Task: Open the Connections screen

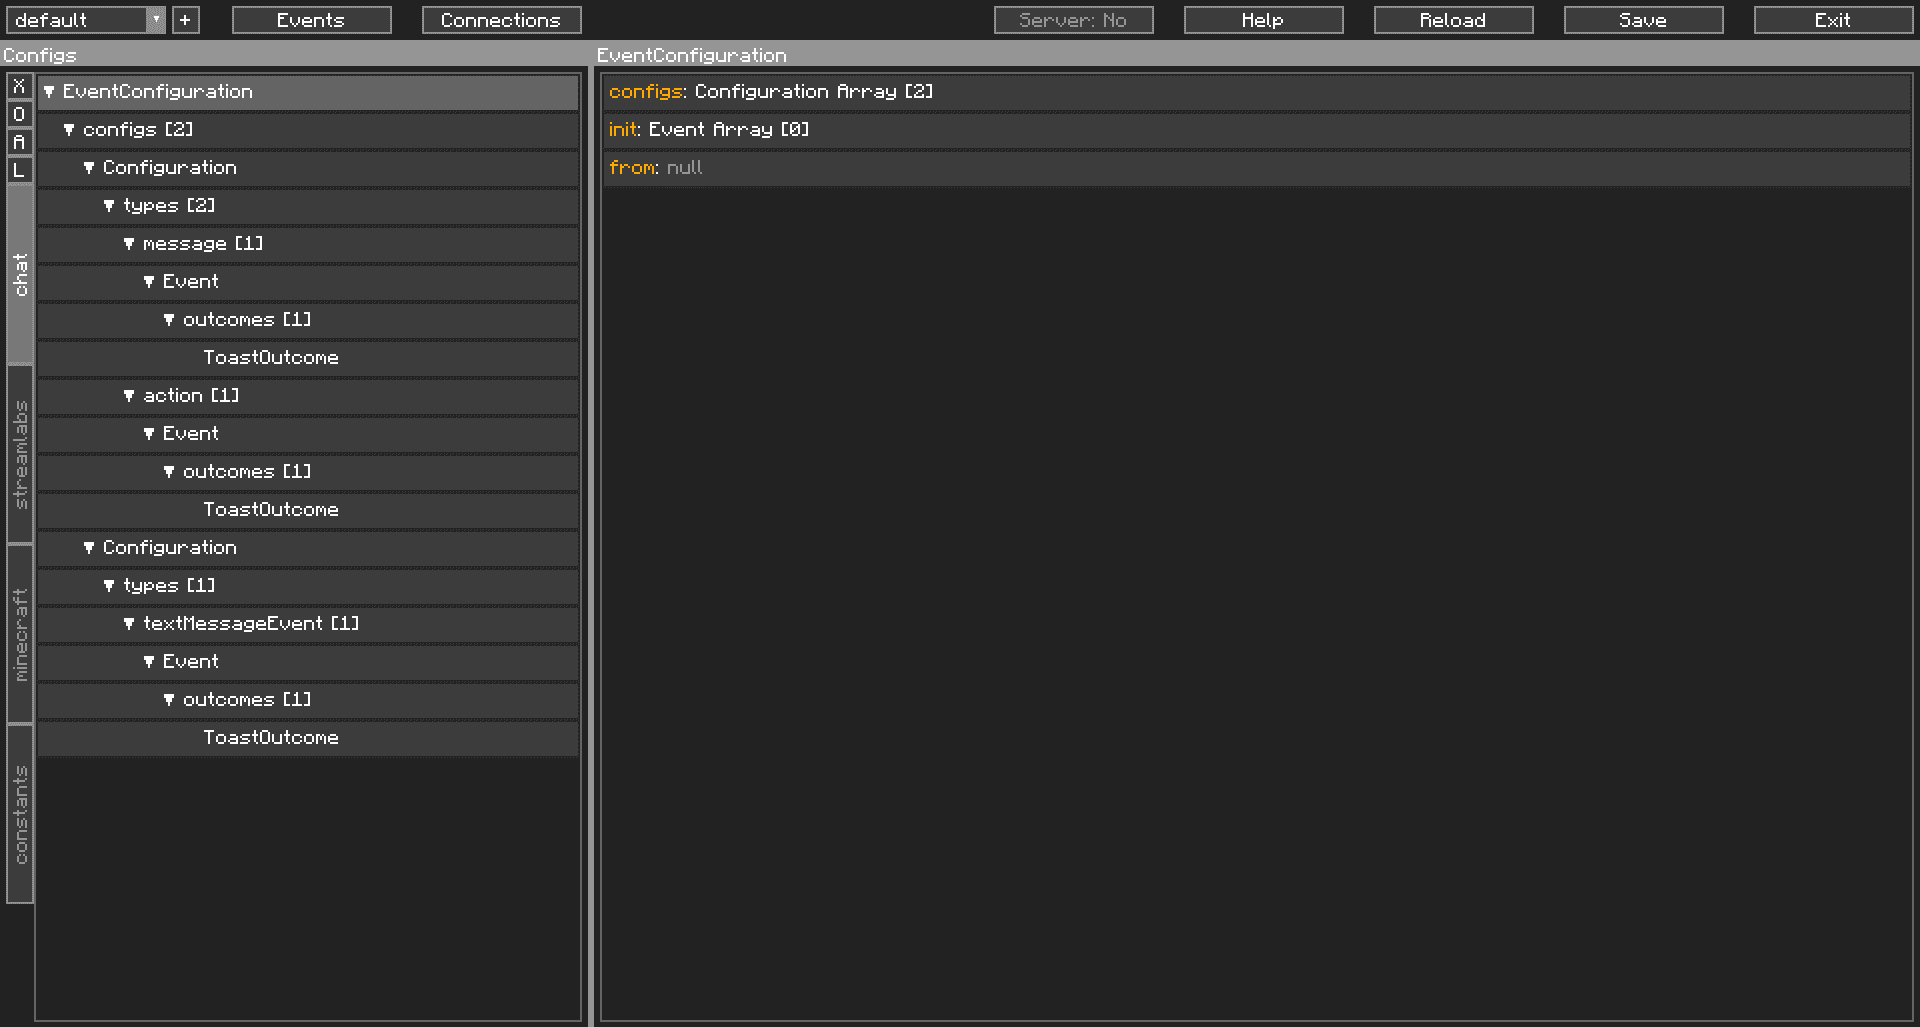Action: coord(501,20)
